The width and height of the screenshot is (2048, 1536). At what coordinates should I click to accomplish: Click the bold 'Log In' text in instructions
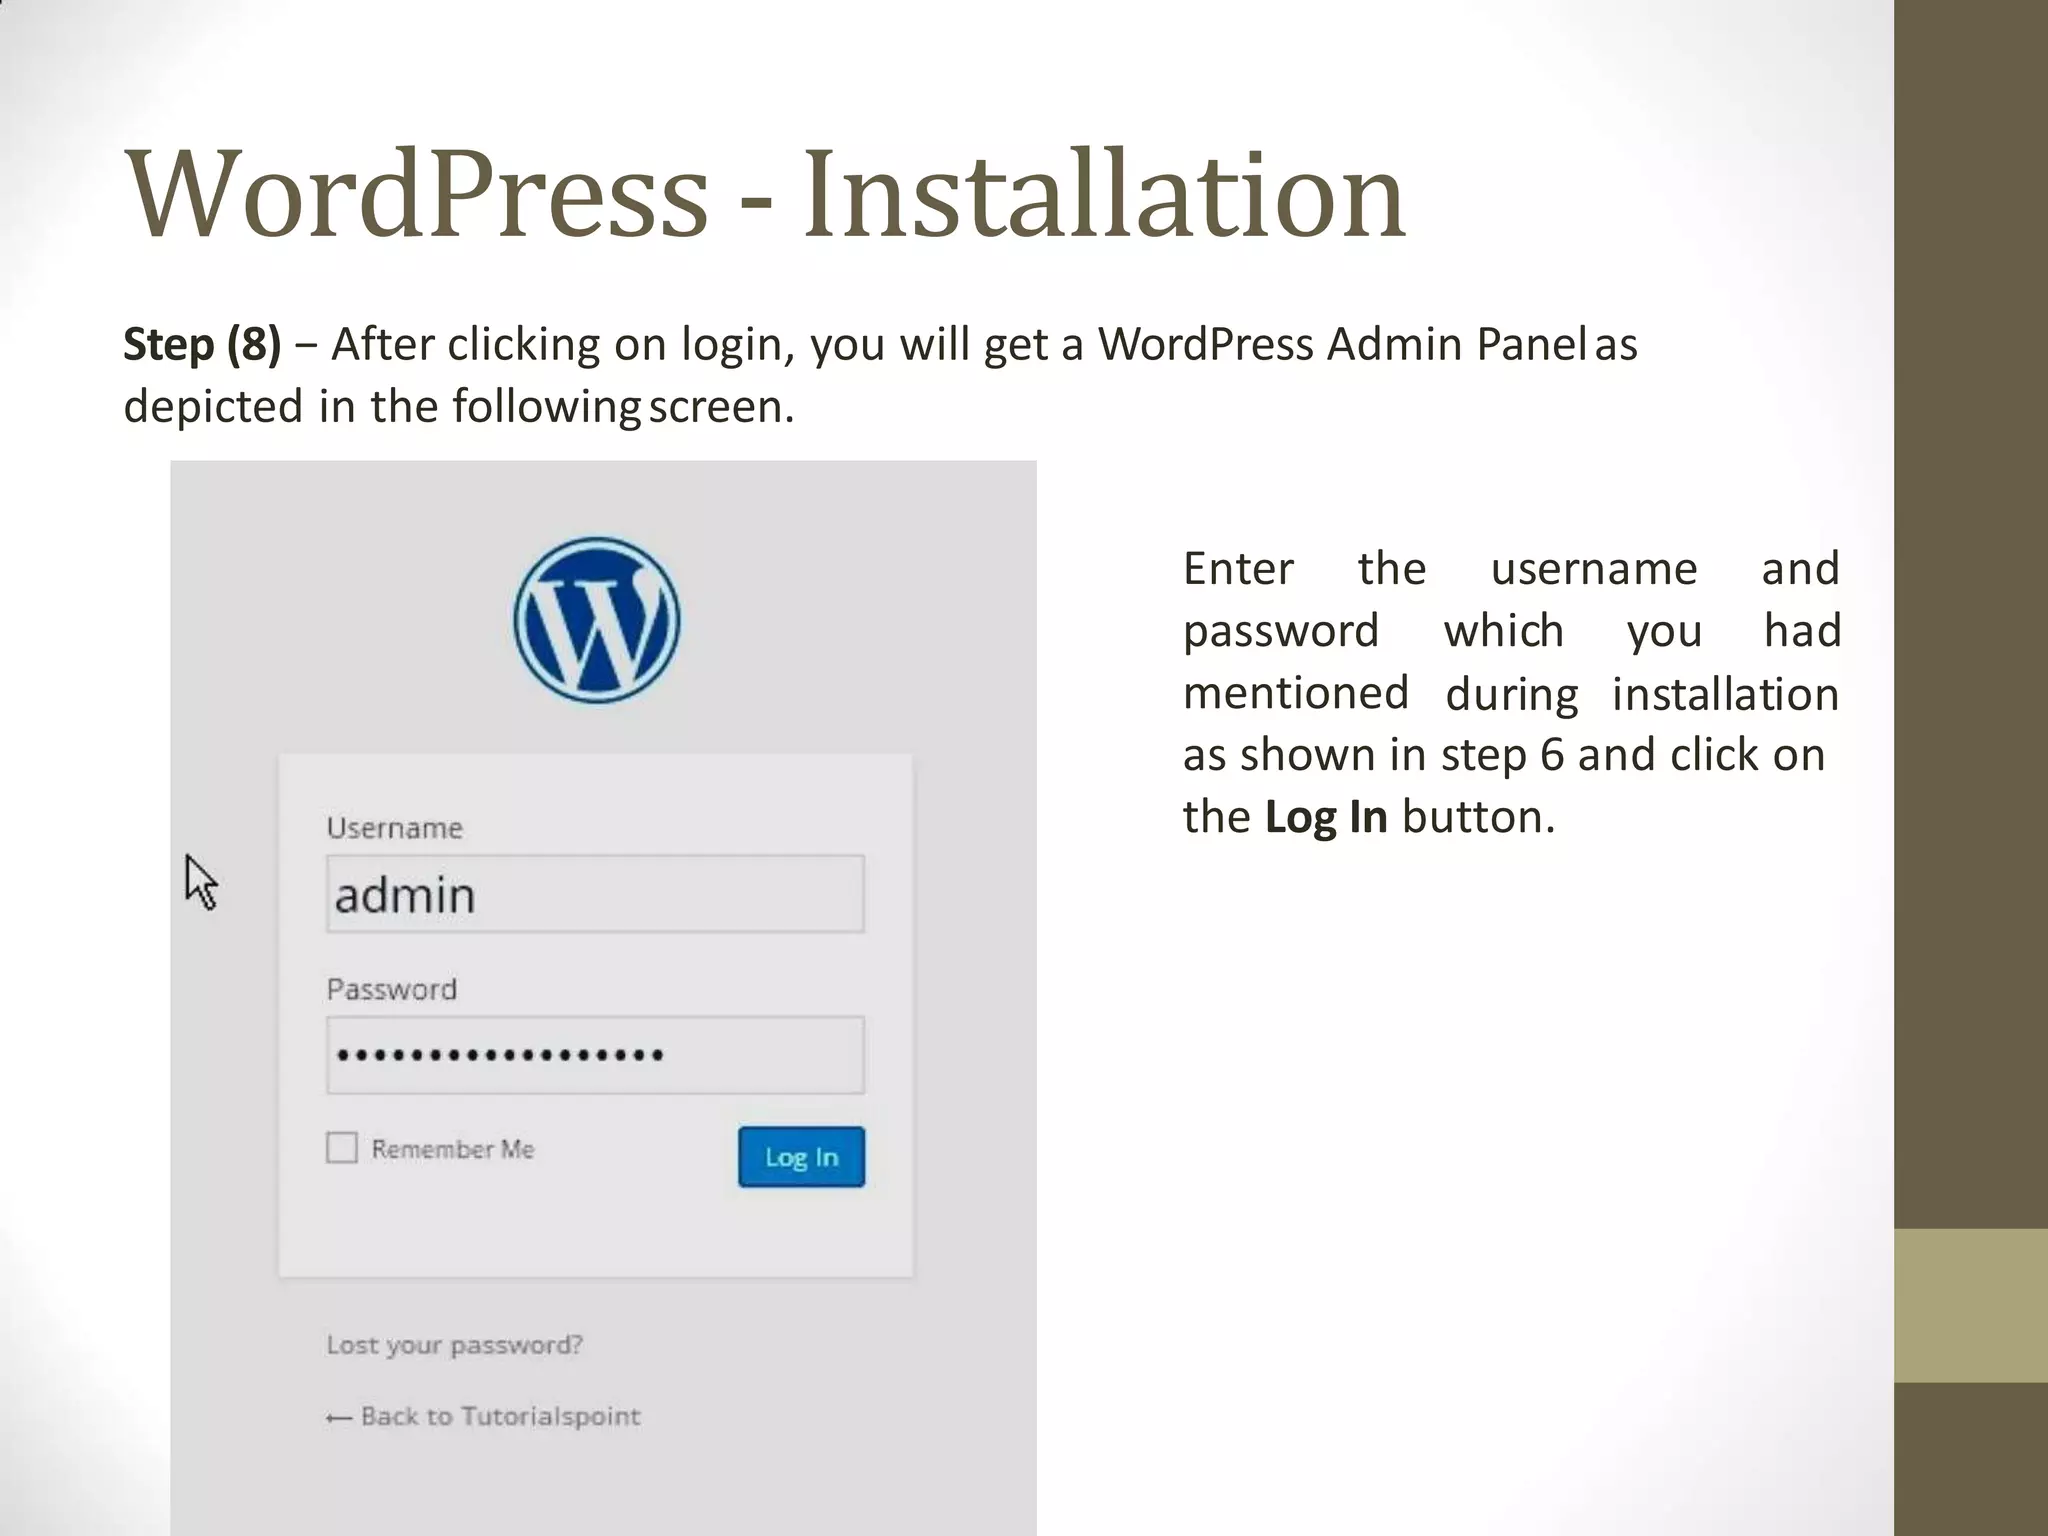1326,817
